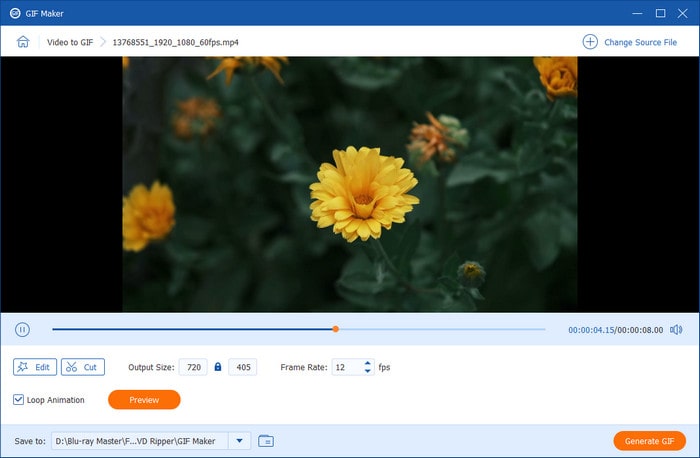This screenshot has height=458, width=700.
Task: Open the Edit tool
Action: 35,367
